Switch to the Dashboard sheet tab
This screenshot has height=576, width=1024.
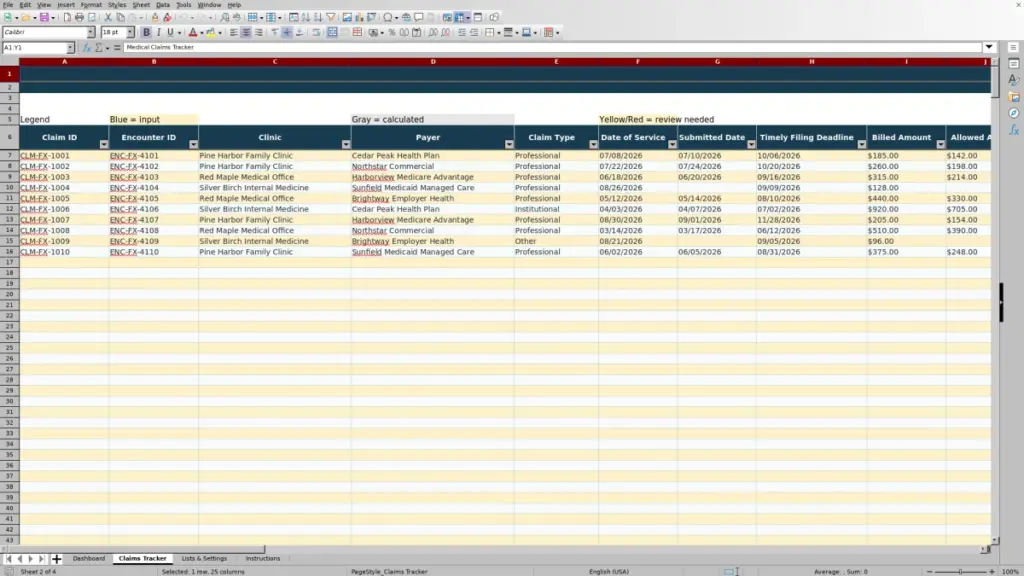click(x=89, y=559)
